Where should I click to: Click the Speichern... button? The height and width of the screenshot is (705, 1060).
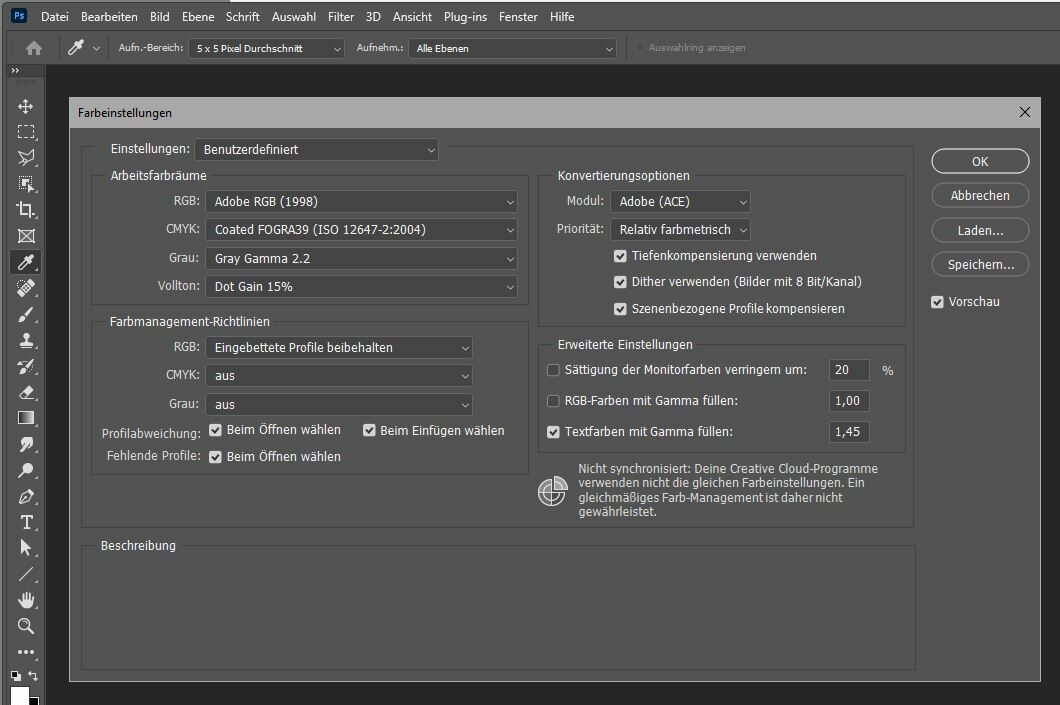click(x=980, y=264)
